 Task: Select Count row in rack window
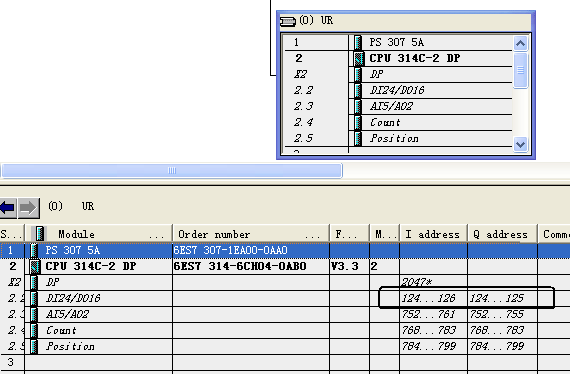tap(398, 122)
